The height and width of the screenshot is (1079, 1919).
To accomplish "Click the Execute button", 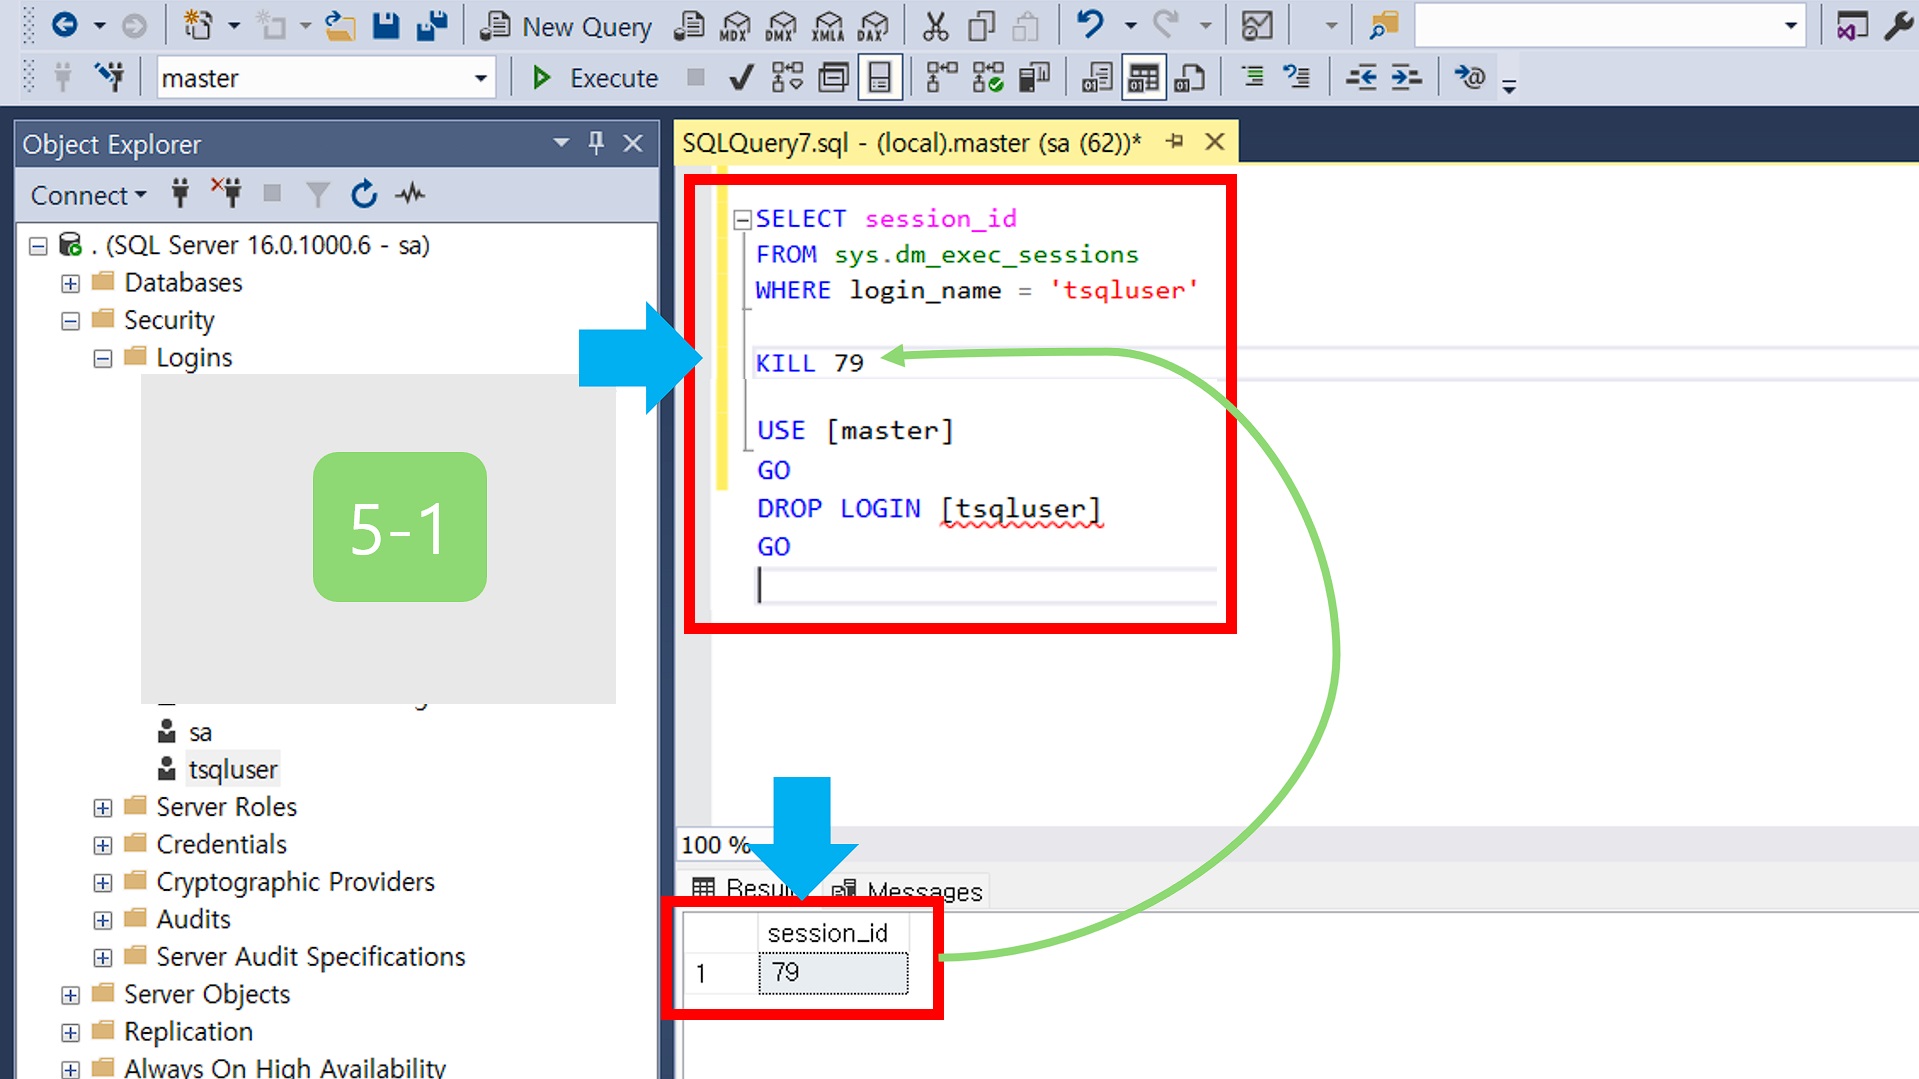I will 594,78.
